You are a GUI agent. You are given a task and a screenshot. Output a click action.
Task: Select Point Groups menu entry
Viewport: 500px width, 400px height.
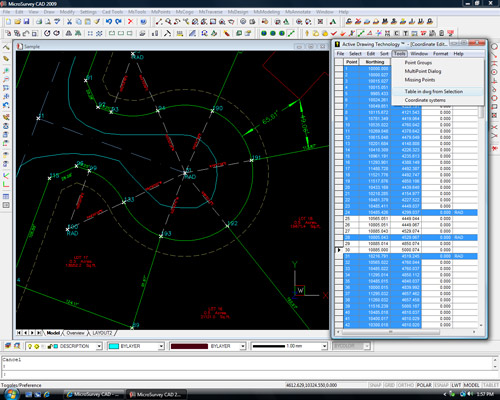click(418, 63)
